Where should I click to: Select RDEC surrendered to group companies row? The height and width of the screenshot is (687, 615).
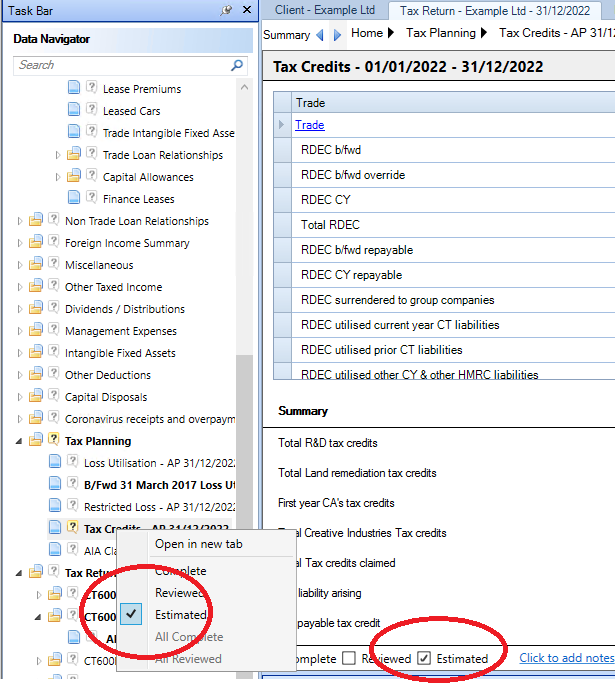[x=444, y=300]
